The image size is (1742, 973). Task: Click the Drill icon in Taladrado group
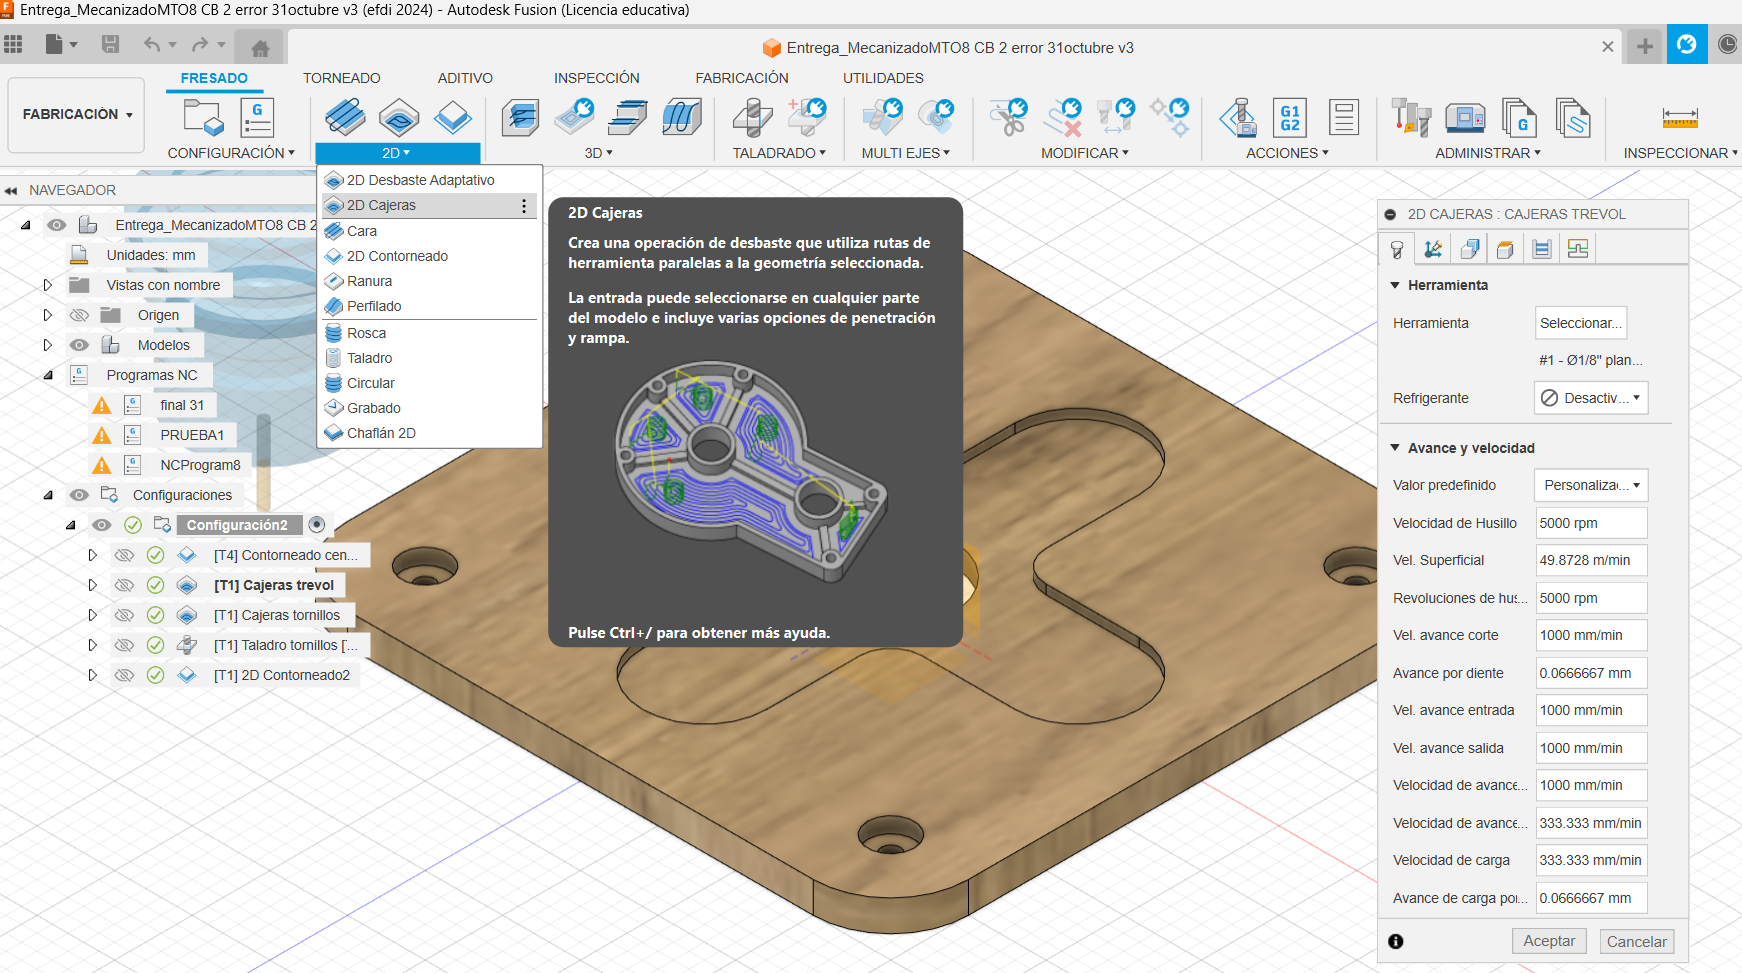click(x=752, y=118)
